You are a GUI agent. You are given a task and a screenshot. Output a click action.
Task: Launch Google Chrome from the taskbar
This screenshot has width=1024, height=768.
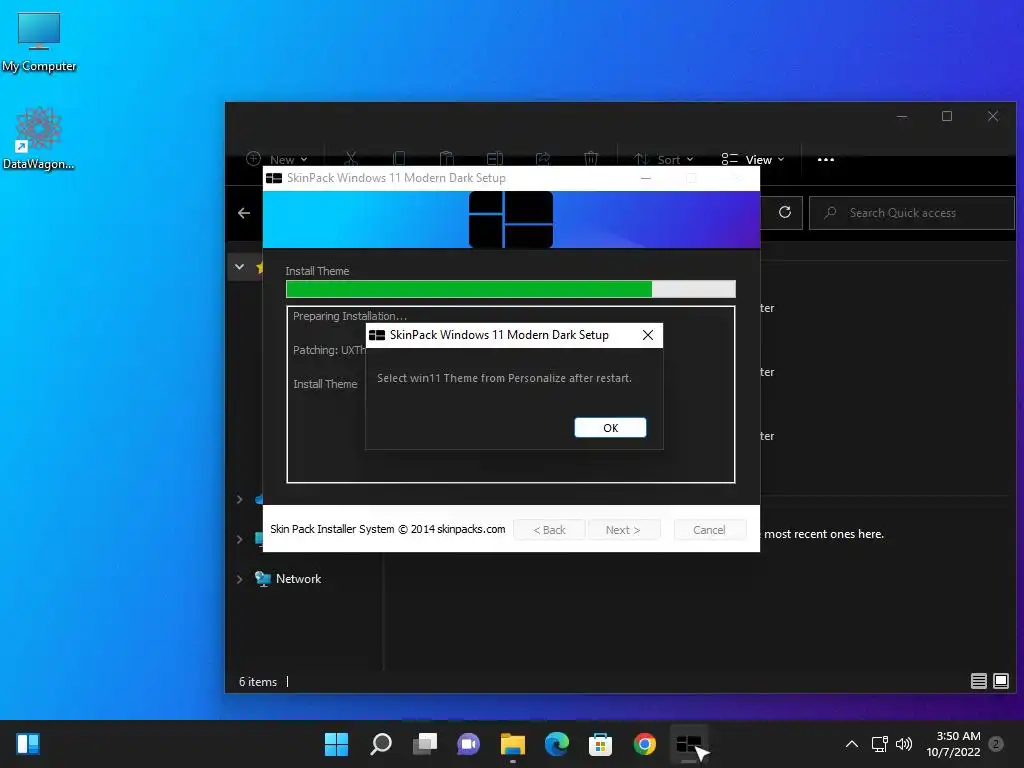(x=645, y=744)
